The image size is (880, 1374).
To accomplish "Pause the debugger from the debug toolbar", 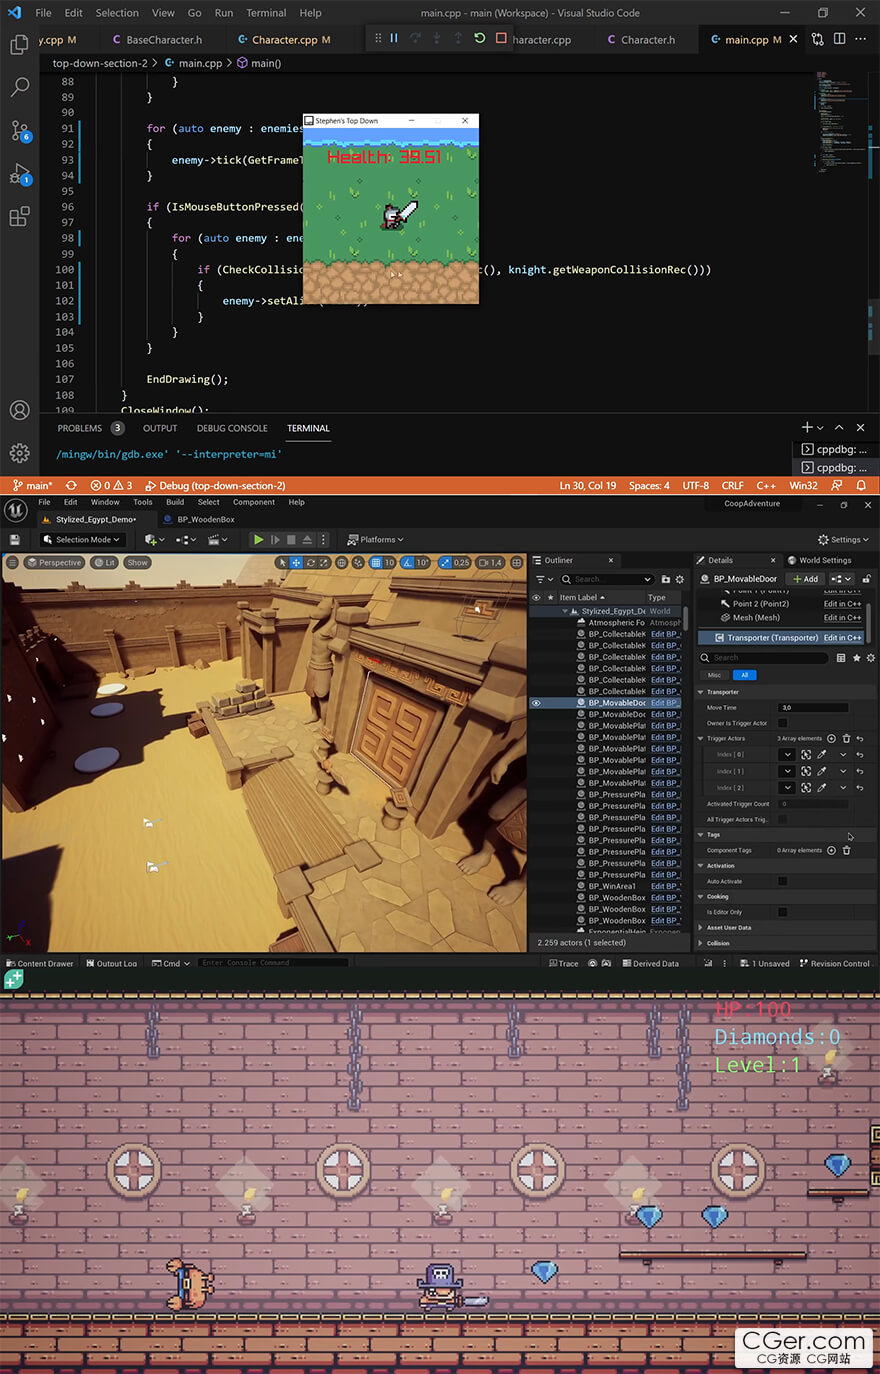I will click(x=394, y=39).
